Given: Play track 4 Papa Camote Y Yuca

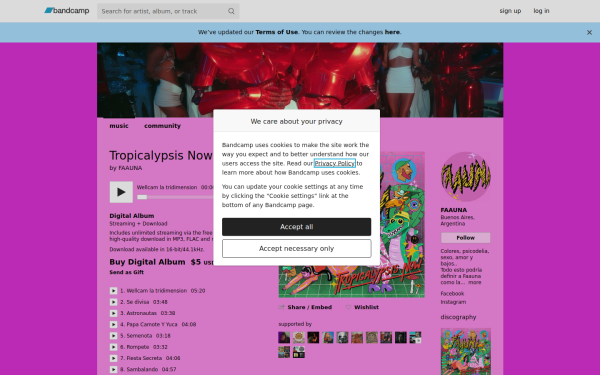Looking at the screenshot, I should click(x=113, y=324).
